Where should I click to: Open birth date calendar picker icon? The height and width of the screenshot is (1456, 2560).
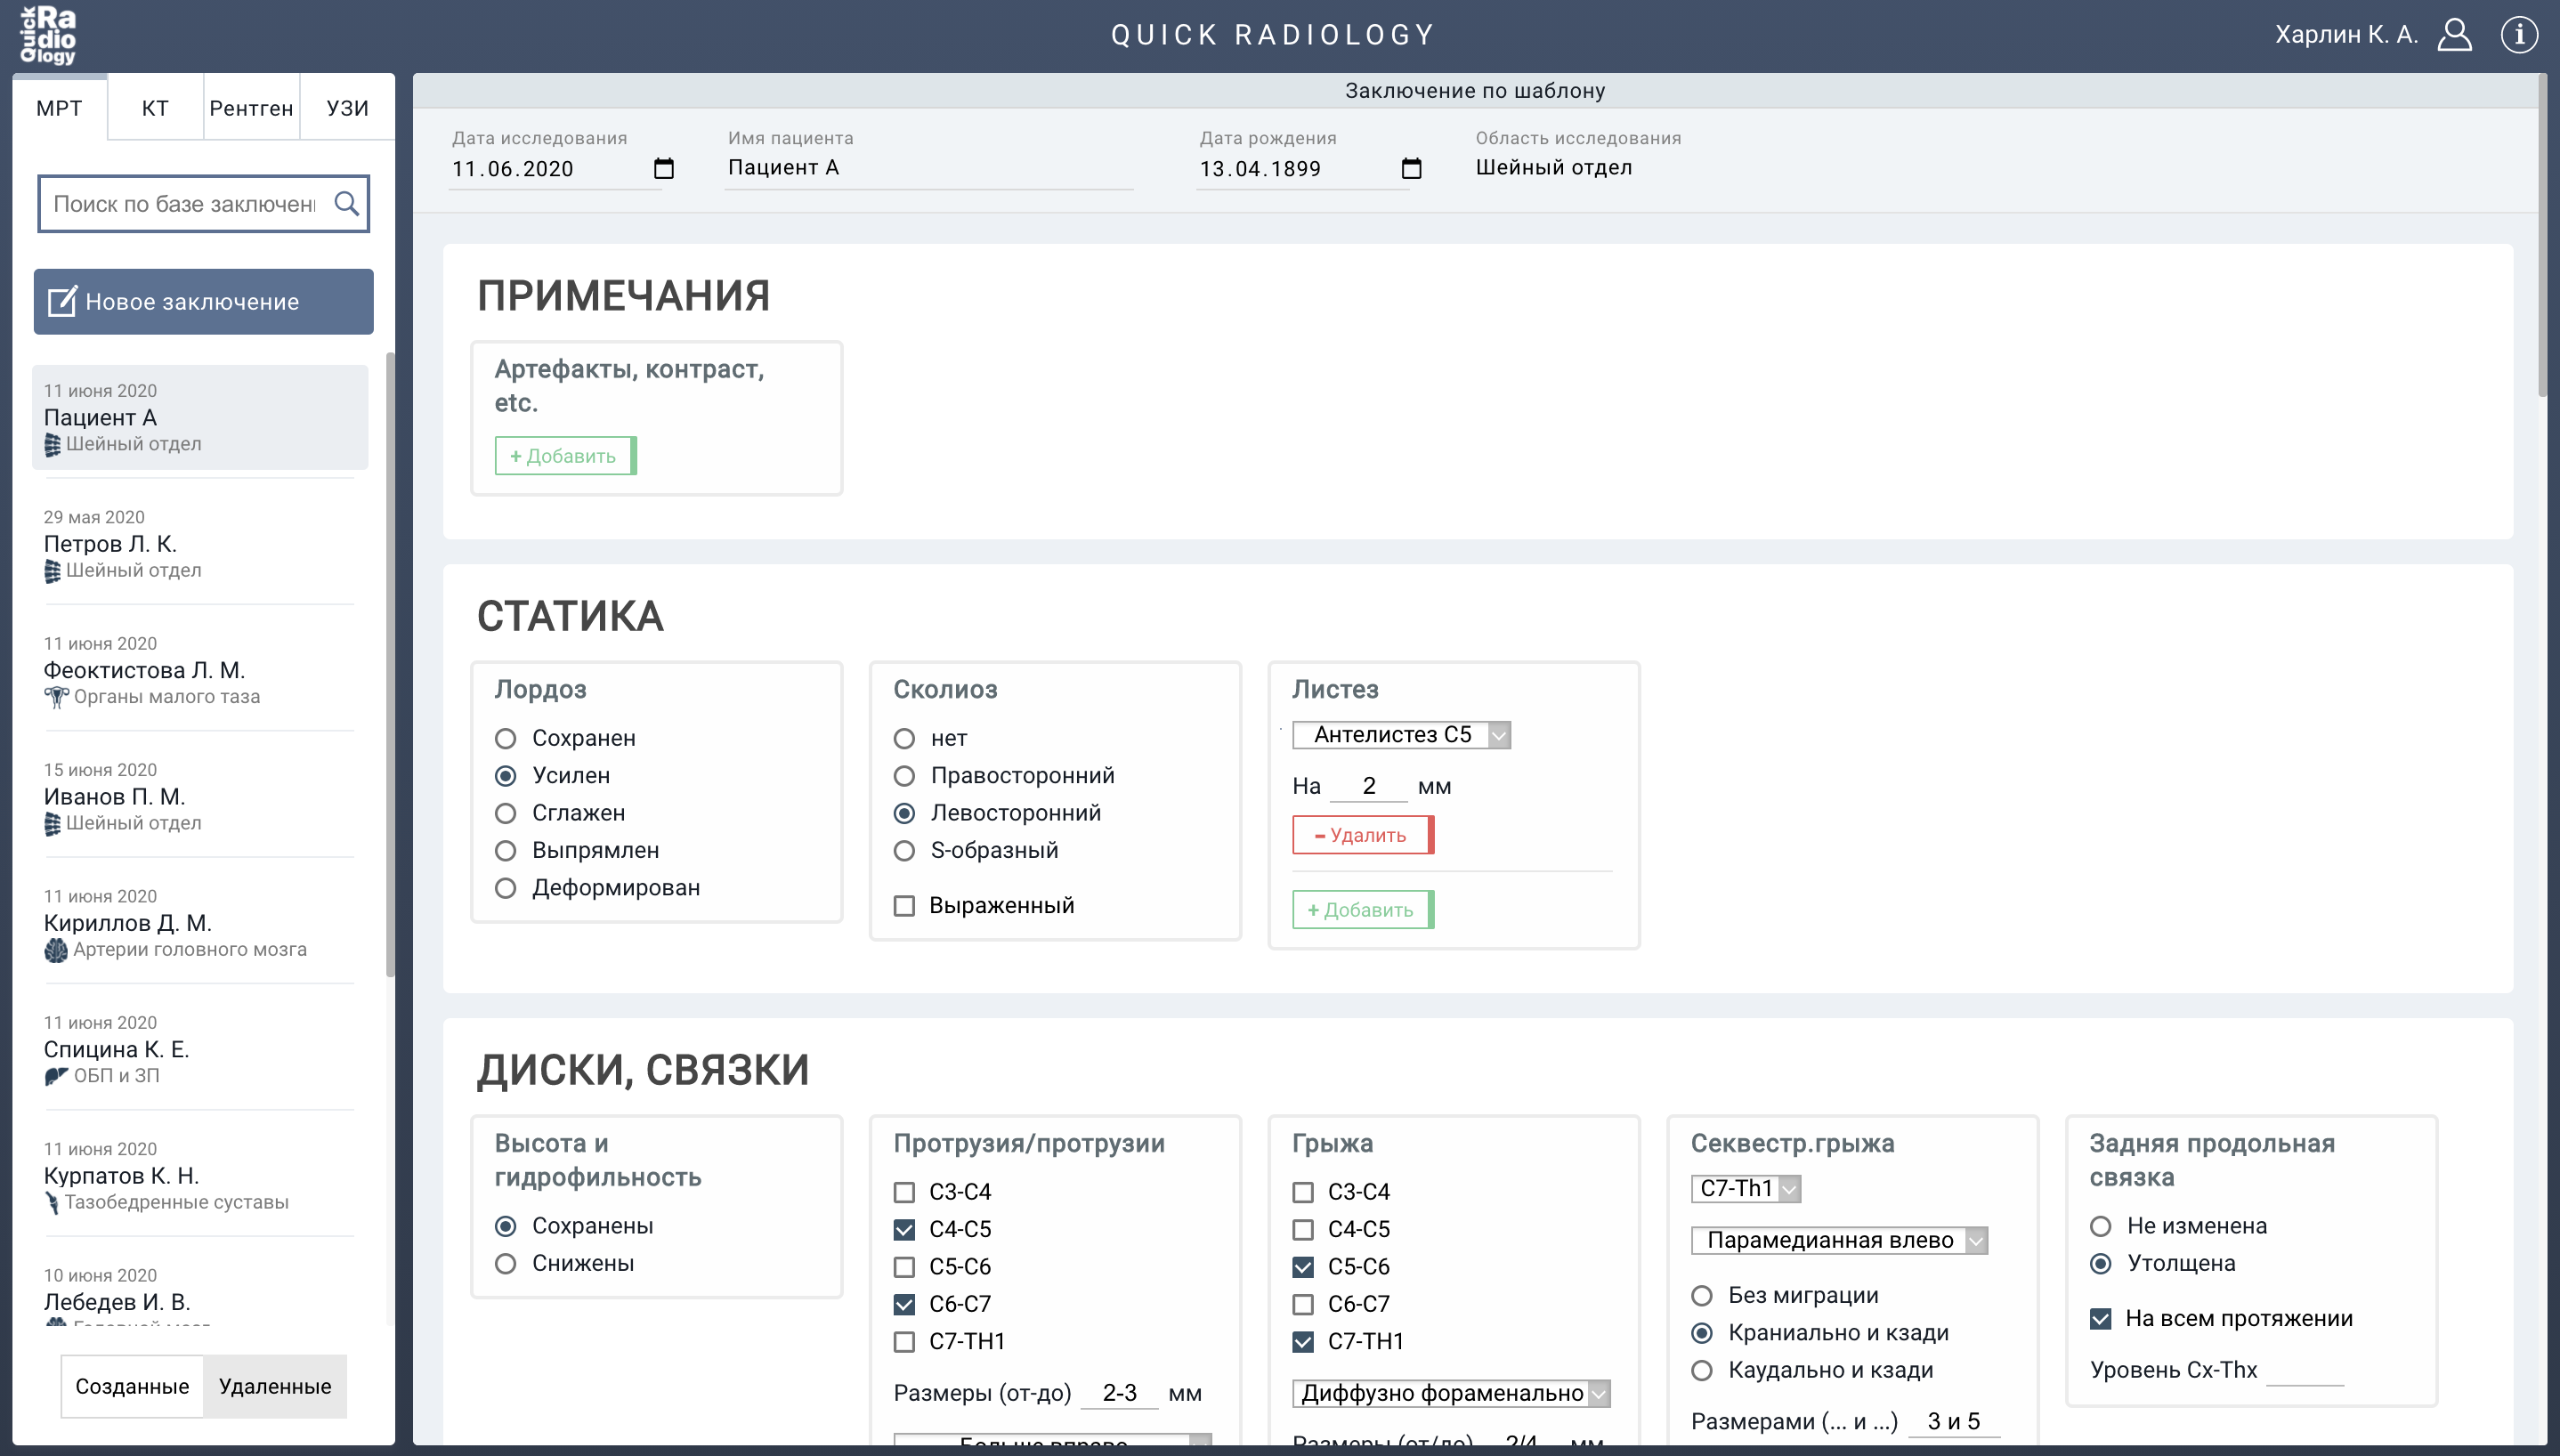pyautogui.click(x=1411, y=168)
